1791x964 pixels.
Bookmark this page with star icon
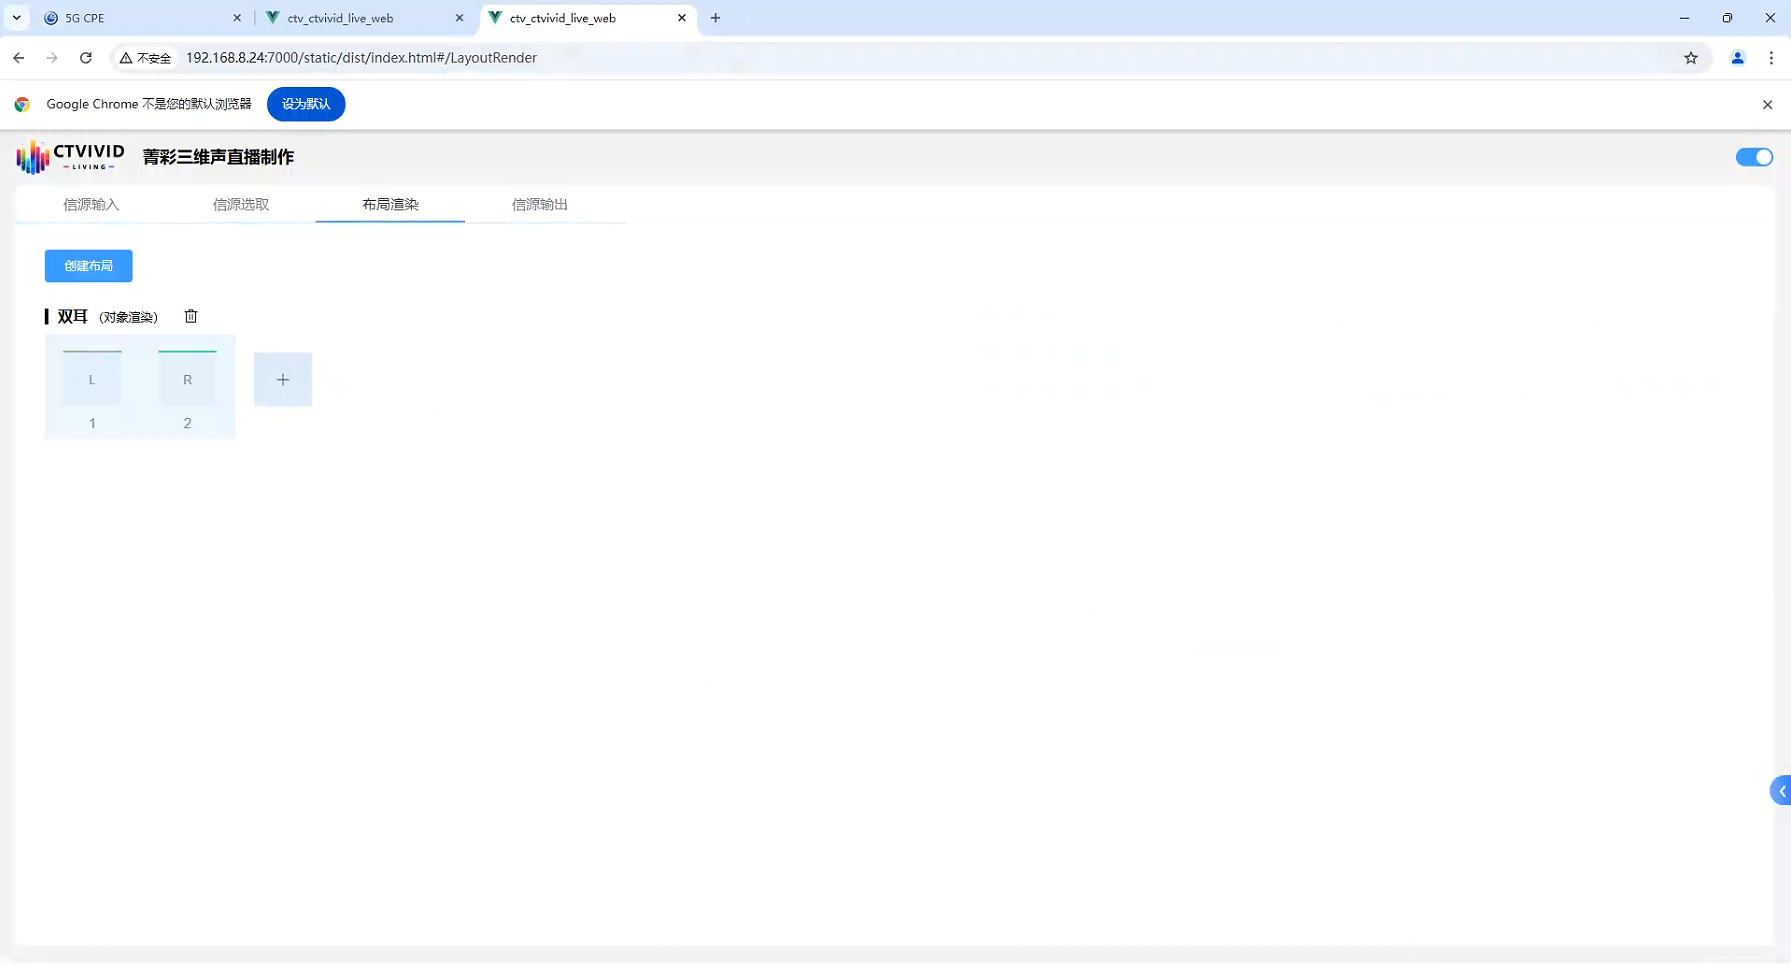pos(1691,58)
